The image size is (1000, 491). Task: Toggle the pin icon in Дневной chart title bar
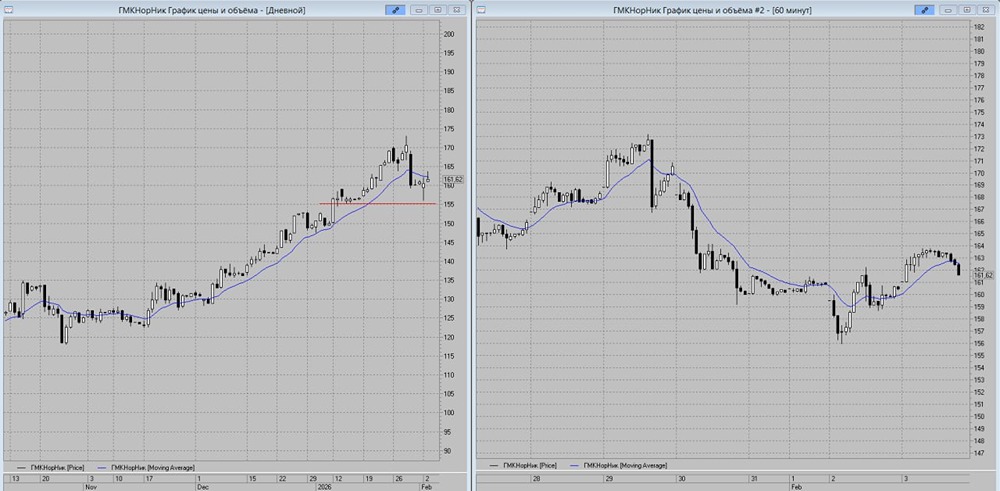395,10
